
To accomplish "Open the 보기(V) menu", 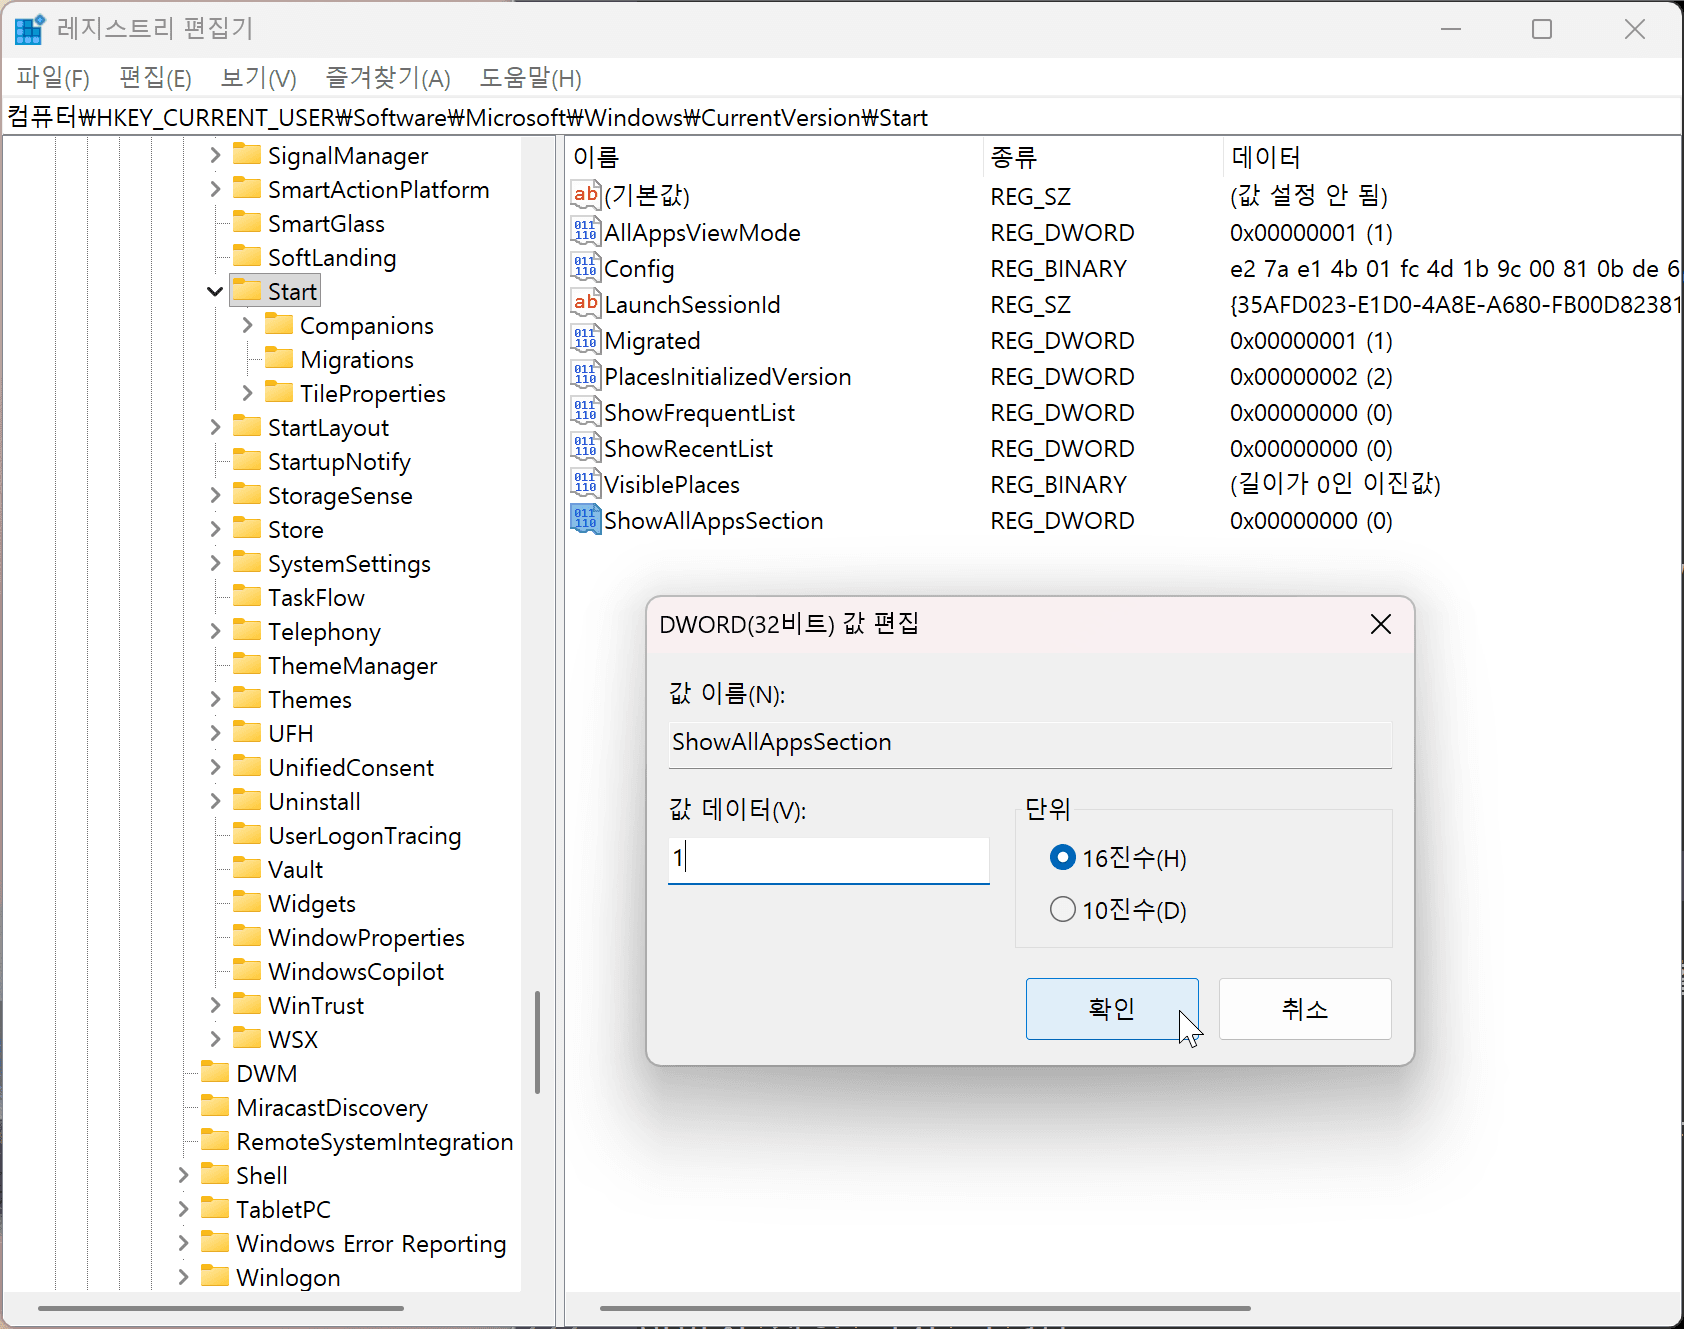I will pos(258,78).
